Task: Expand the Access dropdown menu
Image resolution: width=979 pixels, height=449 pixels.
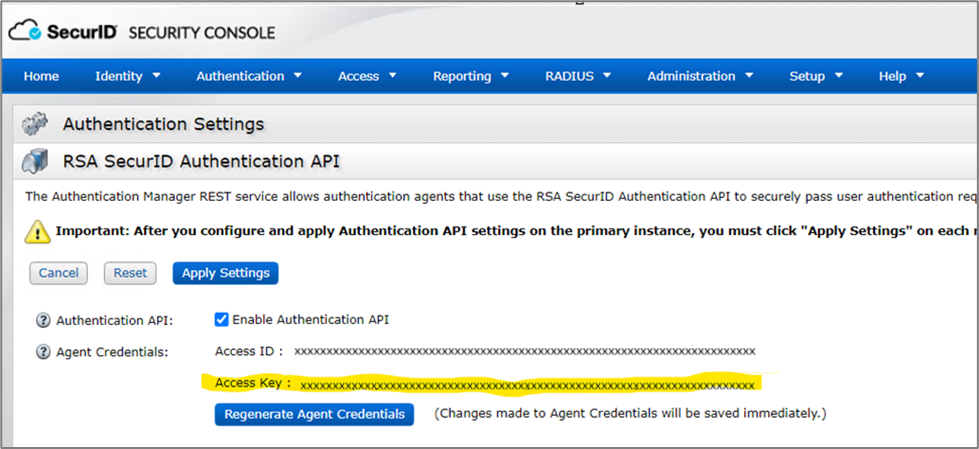Action: (x=367, y=76)
